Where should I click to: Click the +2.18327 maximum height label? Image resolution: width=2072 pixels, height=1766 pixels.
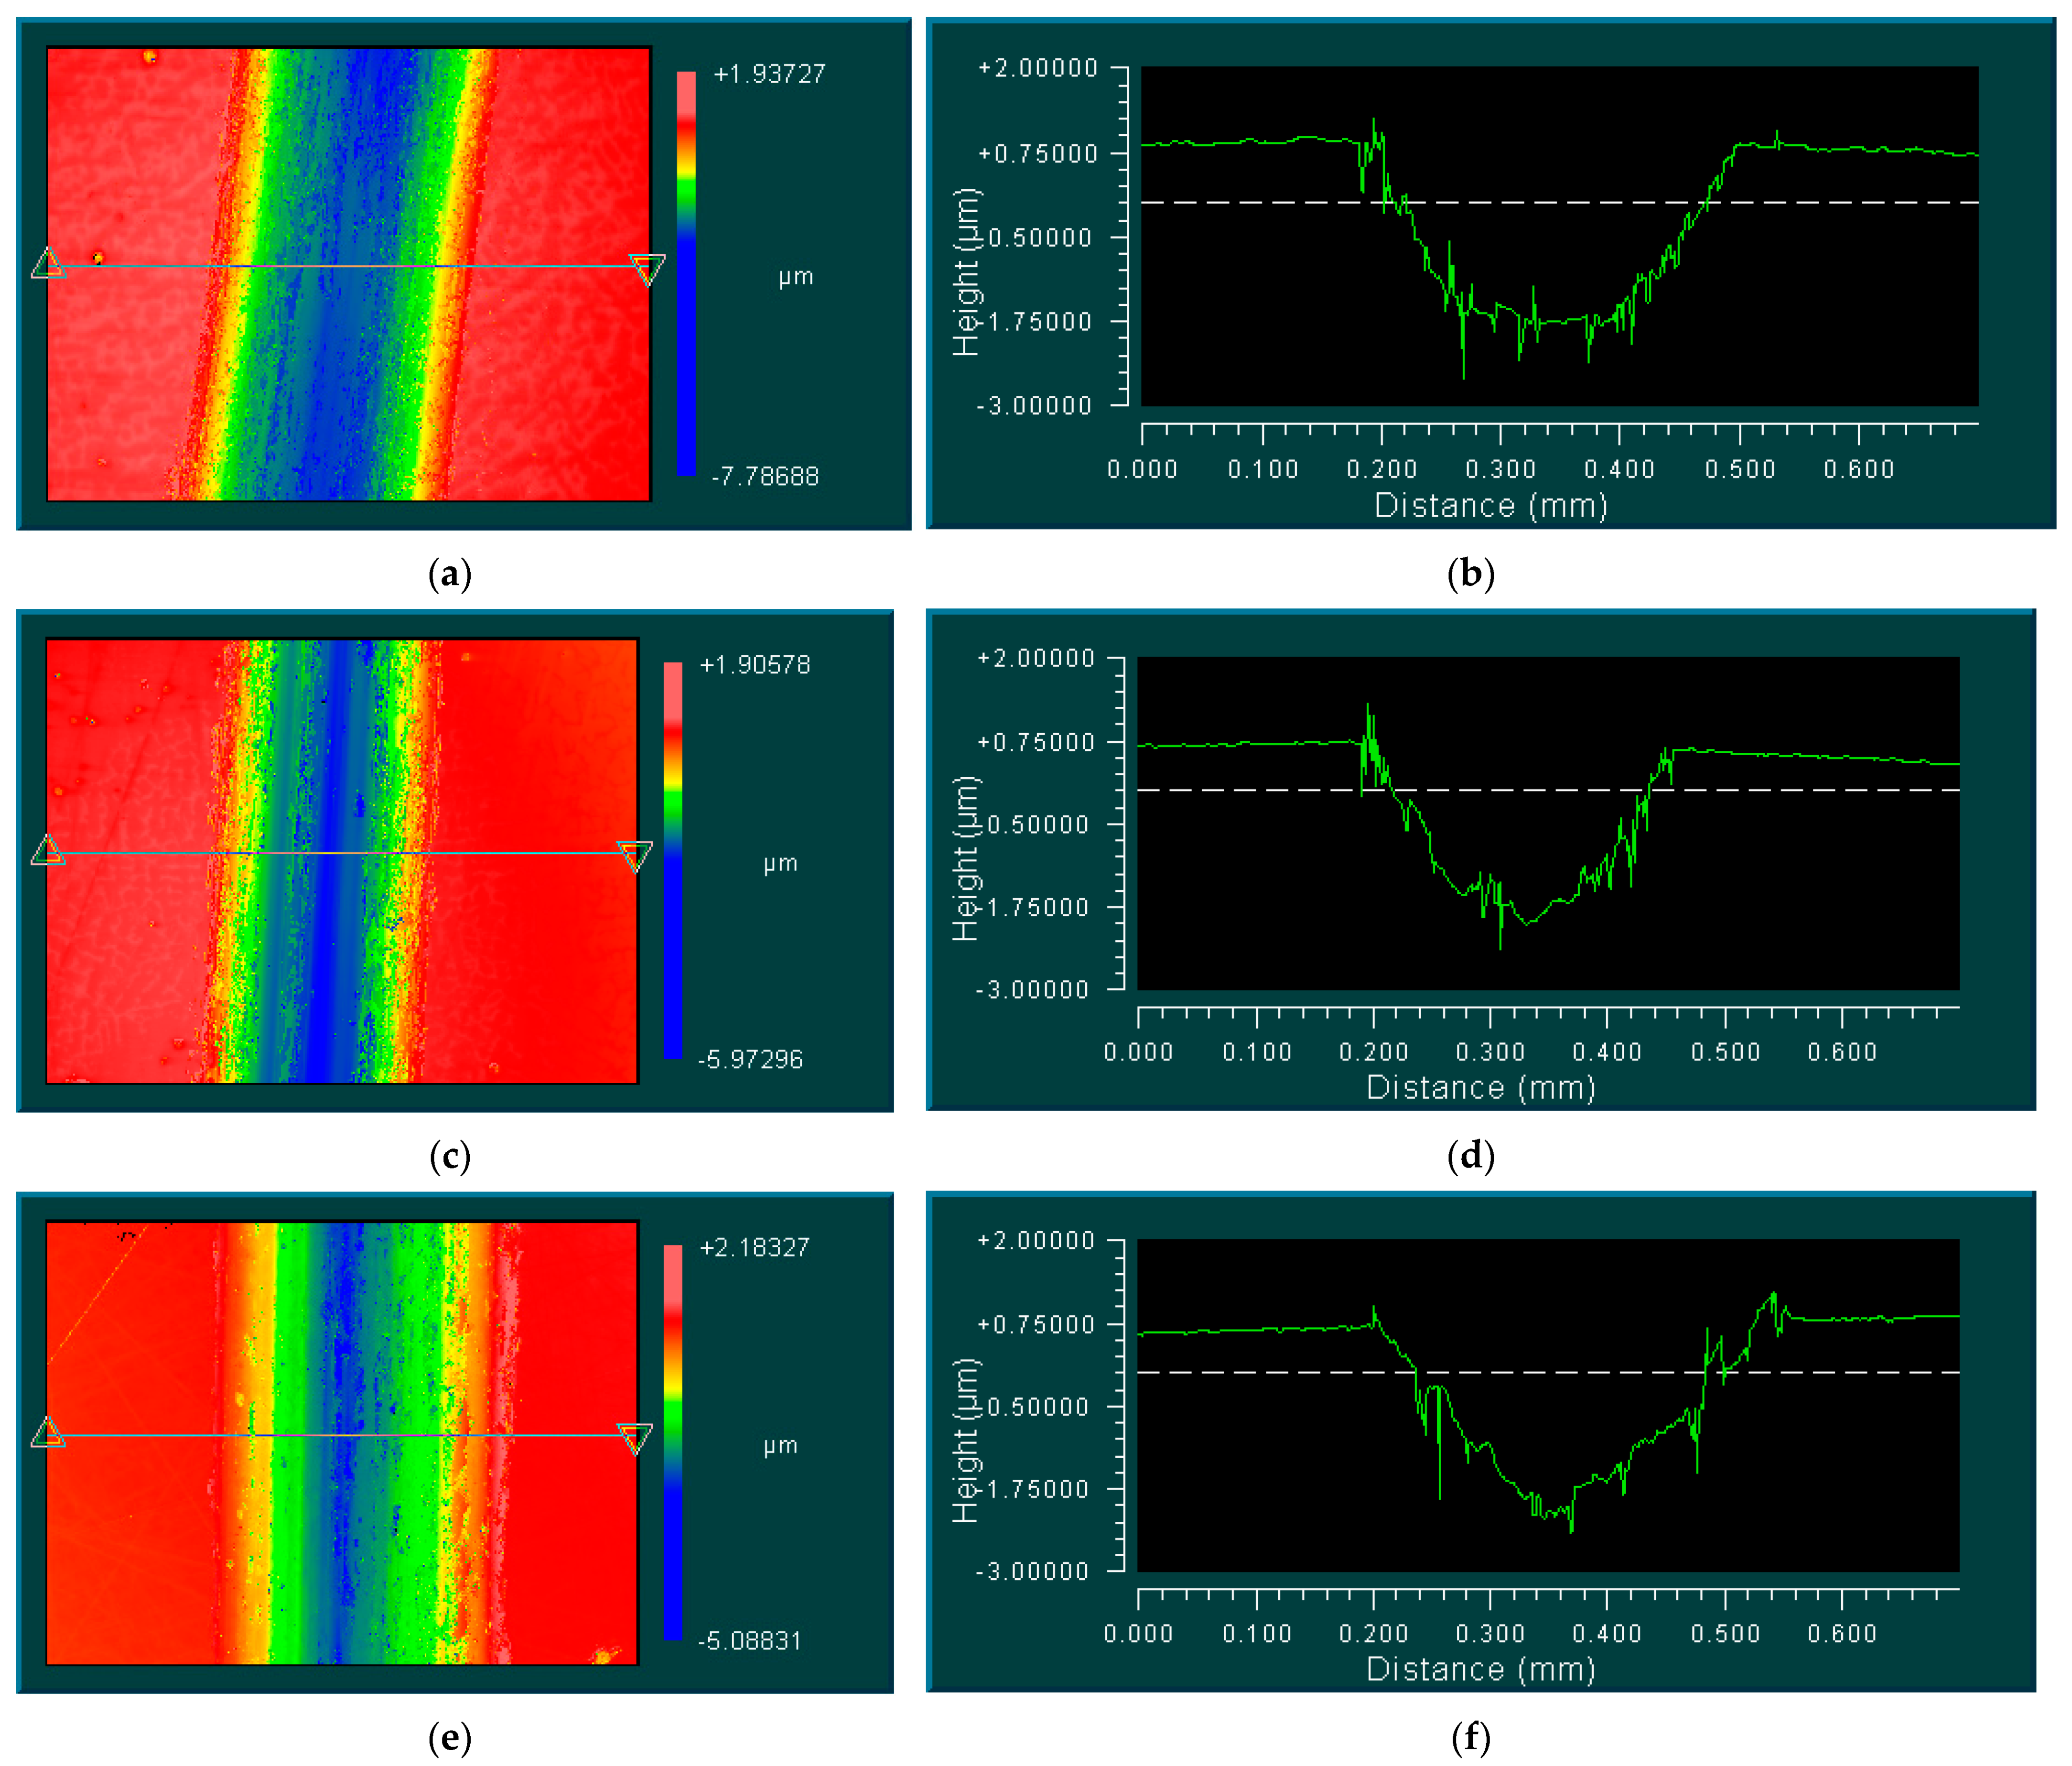coord(755,1247)
